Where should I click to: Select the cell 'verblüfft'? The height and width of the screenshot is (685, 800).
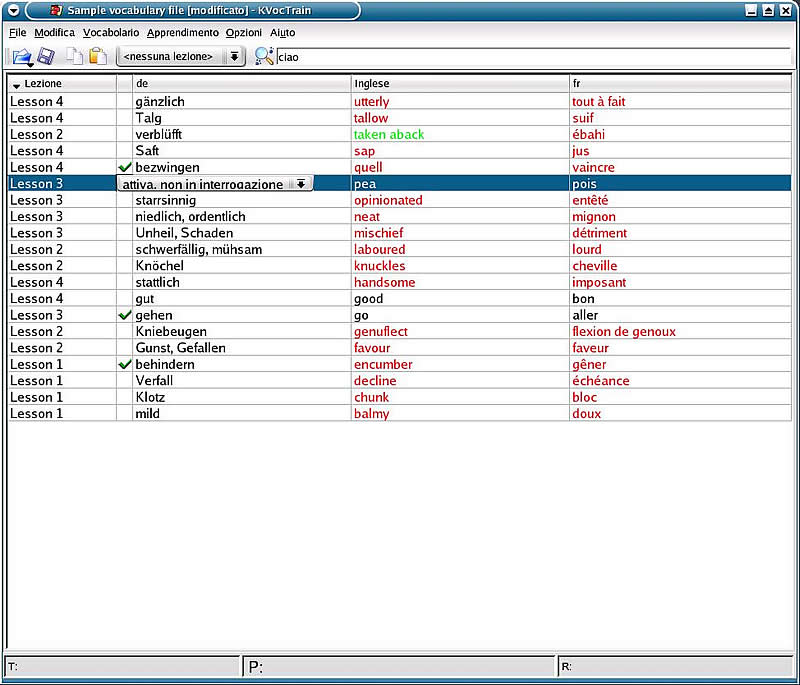[242, 134]
